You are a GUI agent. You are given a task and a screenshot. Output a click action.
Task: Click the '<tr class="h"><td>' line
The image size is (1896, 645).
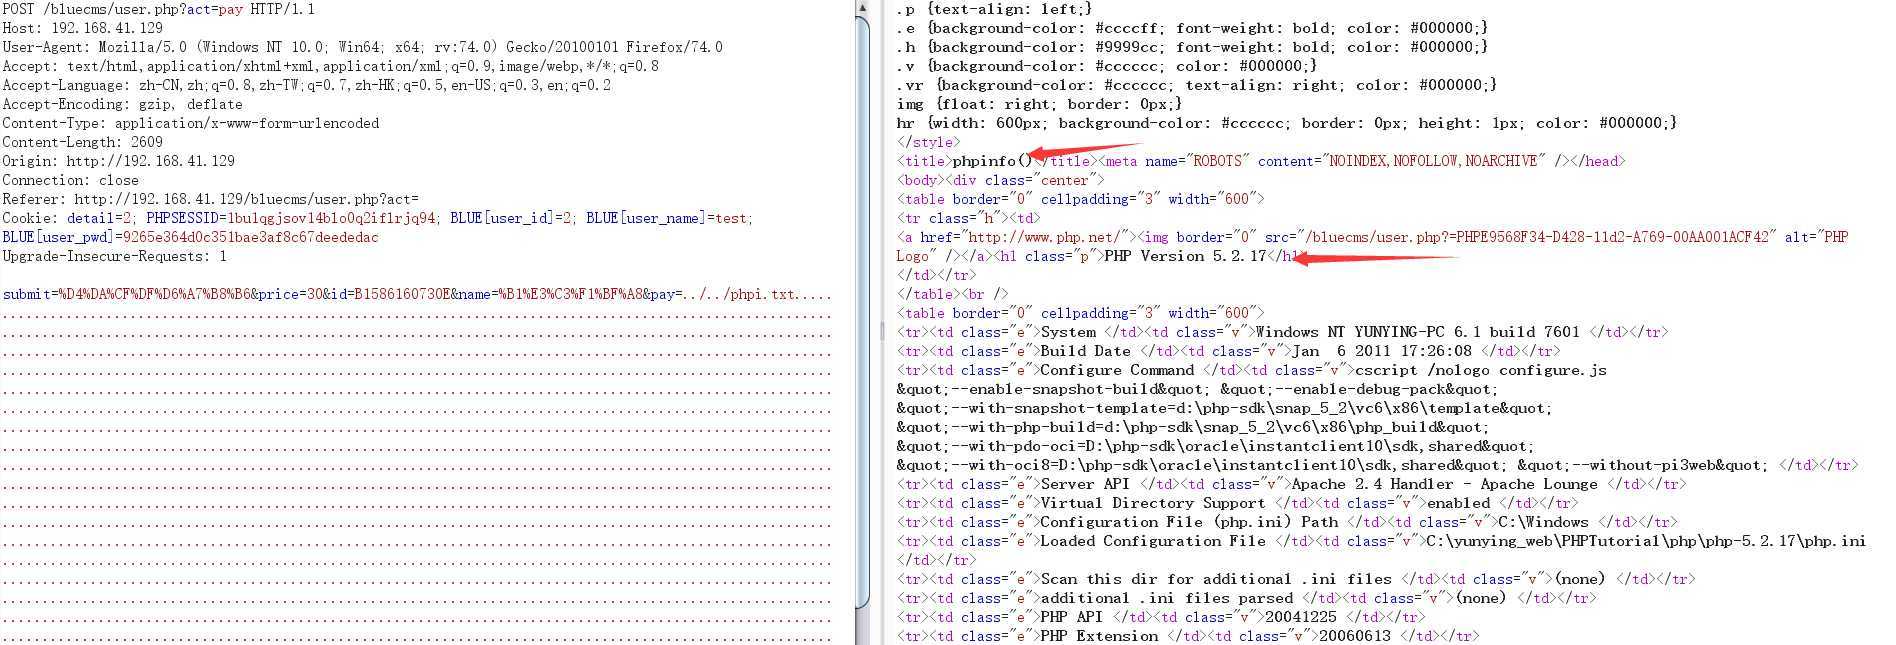[x=968, y=218]
